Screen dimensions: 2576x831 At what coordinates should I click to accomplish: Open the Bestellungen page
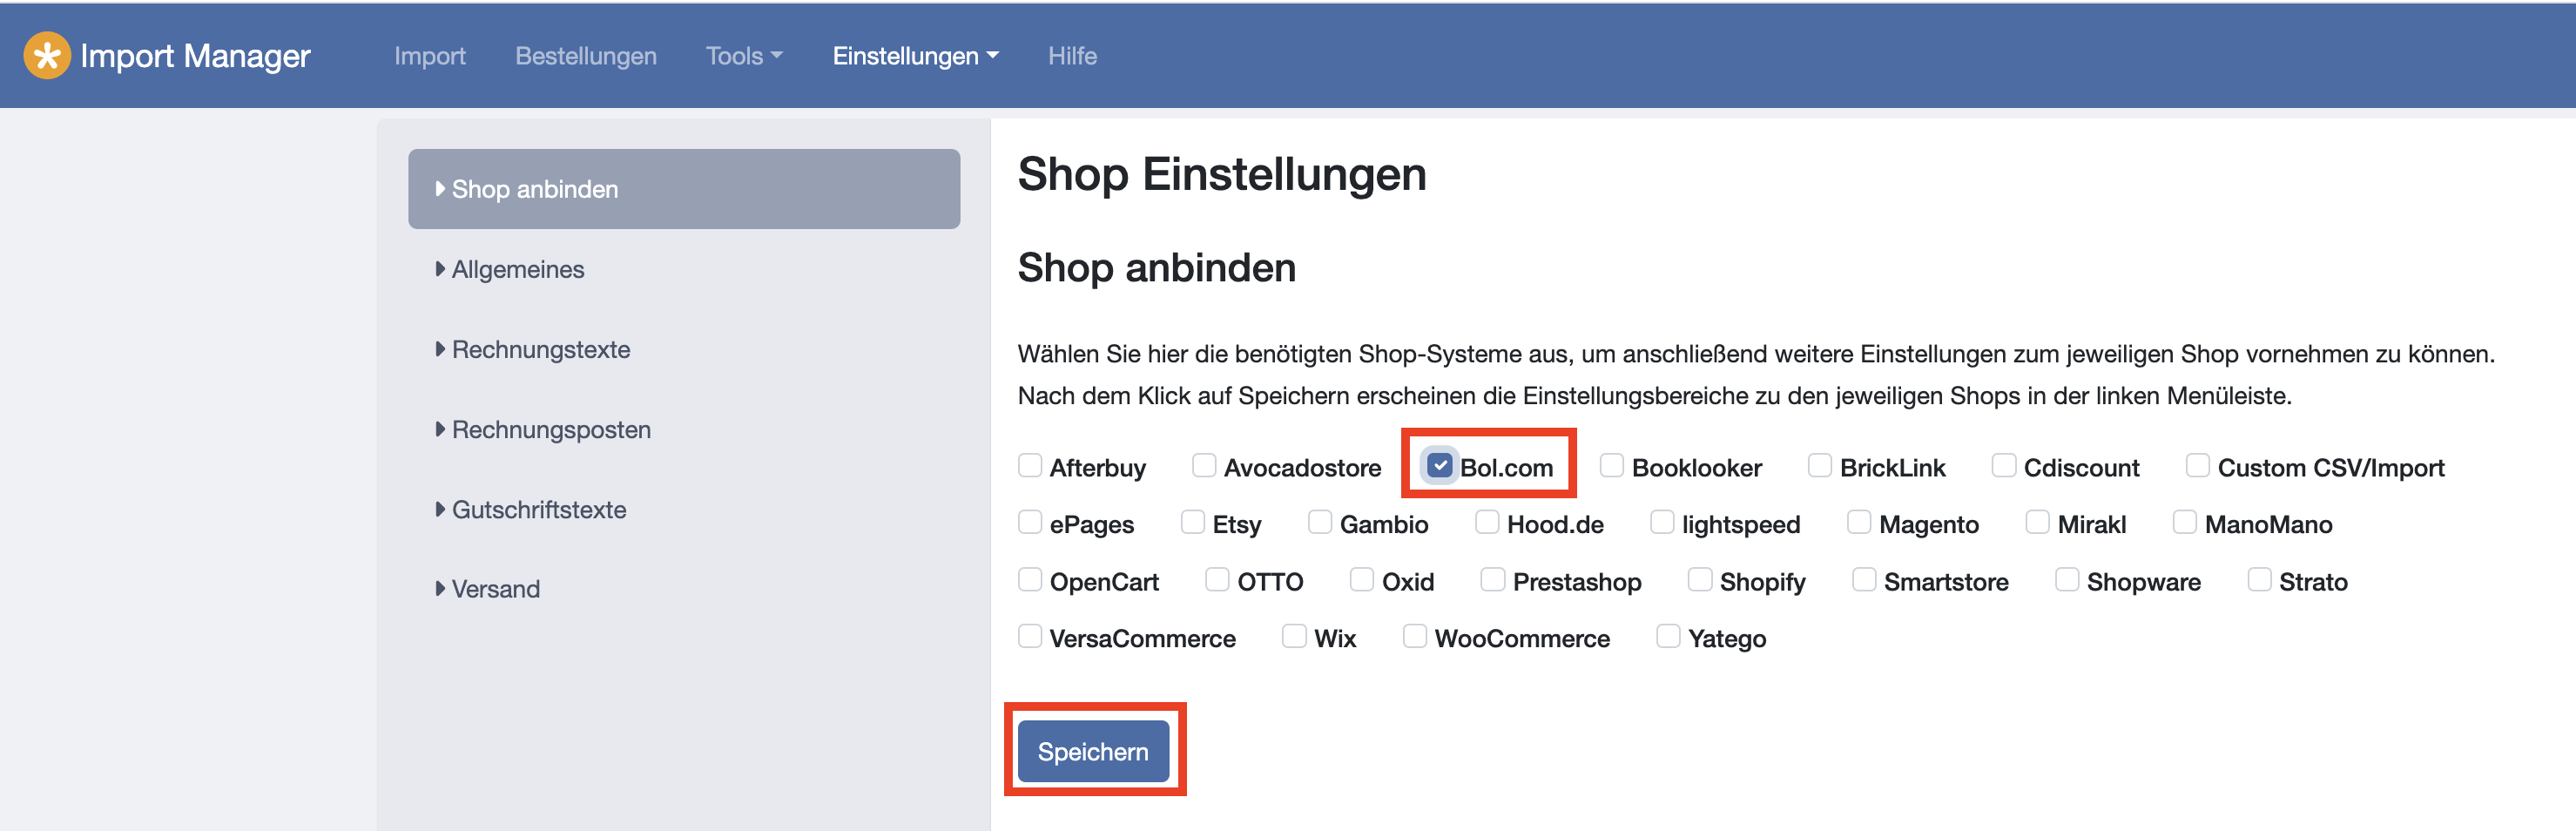click(586, 56)
